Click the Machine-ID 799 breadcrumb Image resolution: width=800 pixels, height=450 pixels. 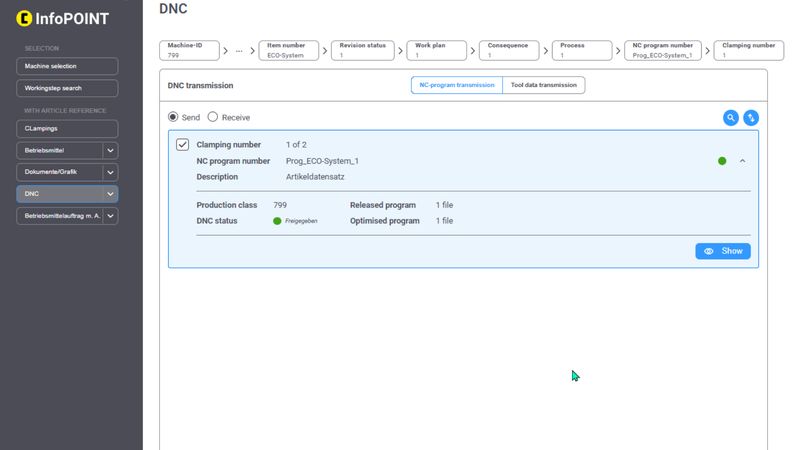(x=189, y=51)
